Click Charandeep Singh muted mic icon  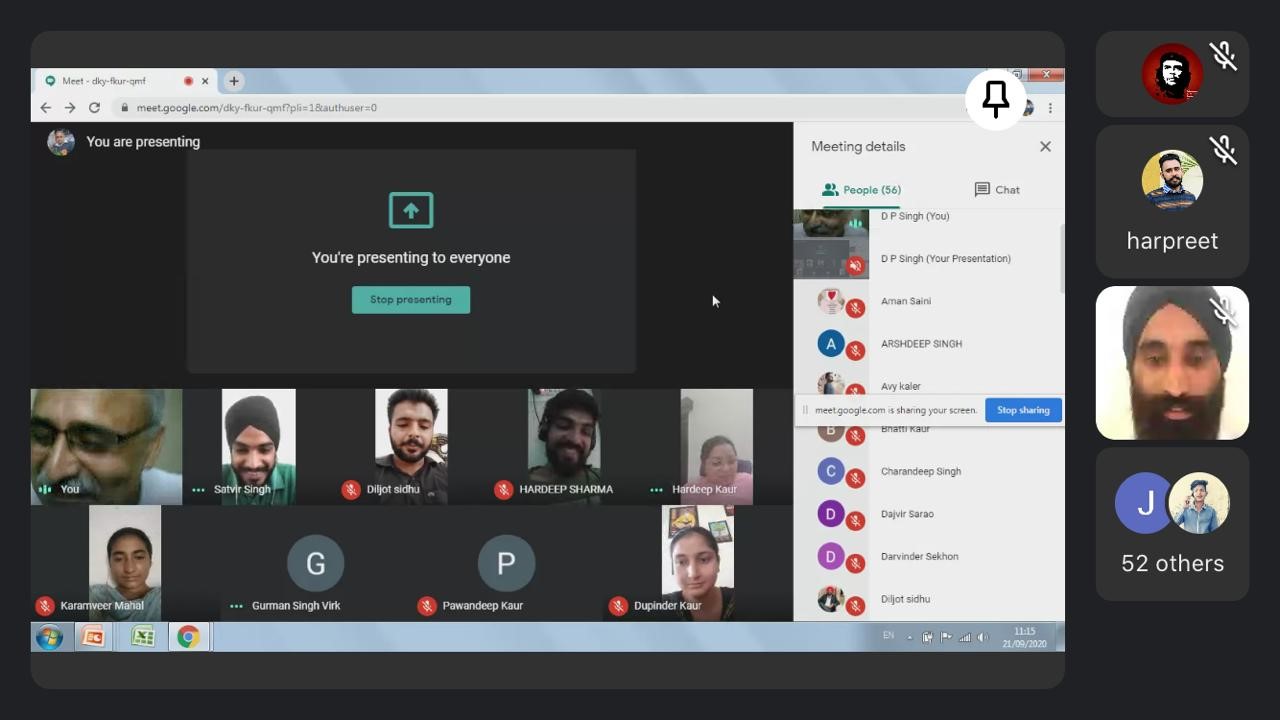point(855,479)
